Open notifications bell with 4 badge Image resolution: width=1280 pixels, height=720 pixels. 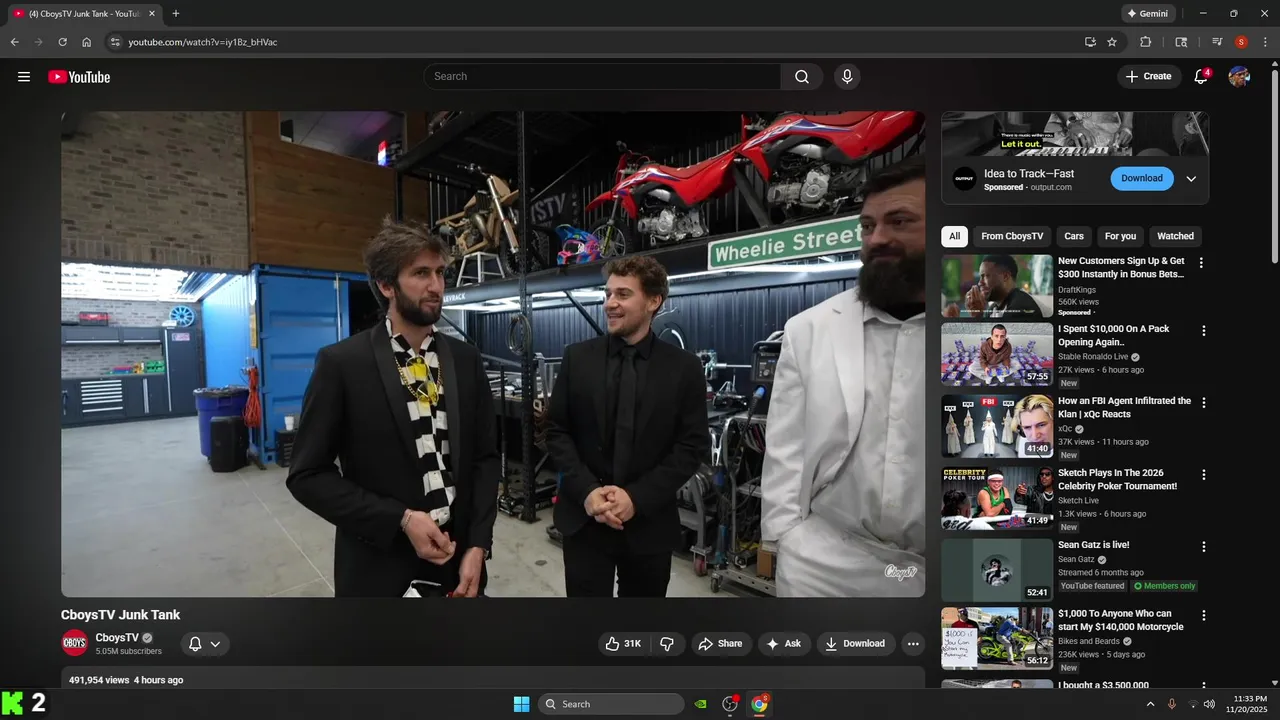[x=1201, y=77]
